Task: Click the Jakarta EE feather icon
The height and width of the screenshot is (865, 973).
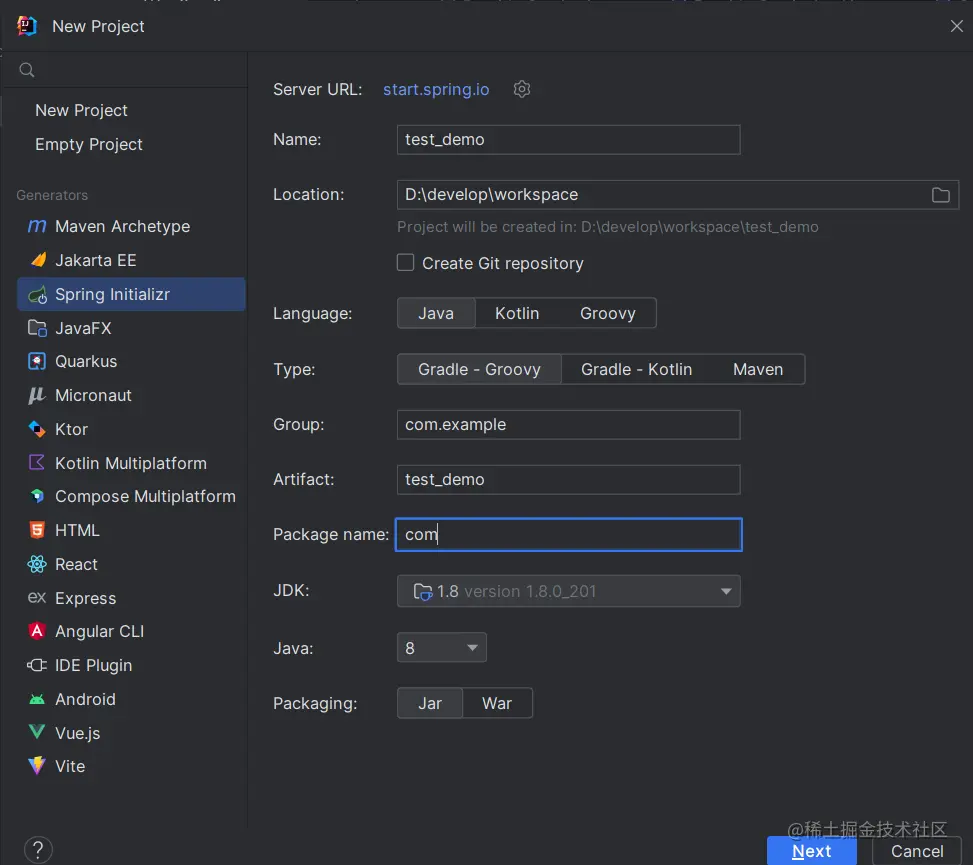Action: (x=38, y=260)
